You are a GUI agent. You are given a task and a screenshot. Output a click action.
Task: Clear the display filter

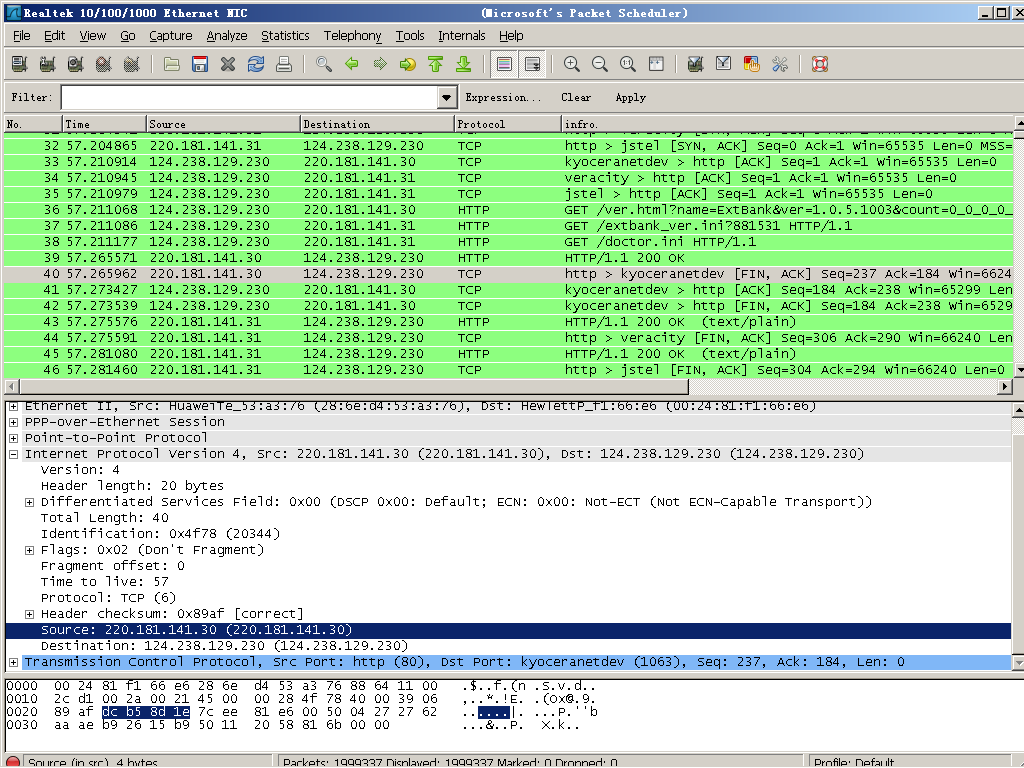[x=576, y=97]
